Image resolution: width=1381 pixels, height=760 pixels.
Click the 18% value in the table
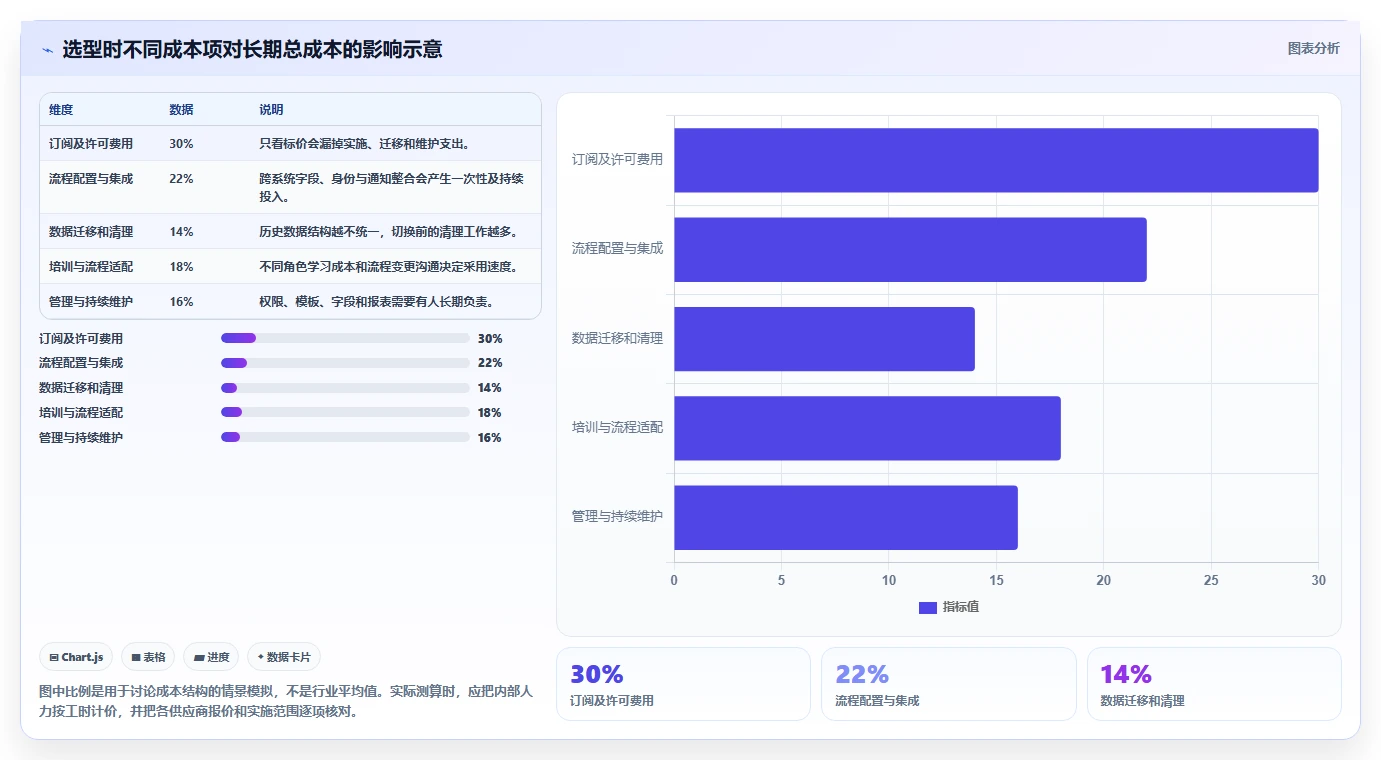pyautogui.click(x=181, y=267)
